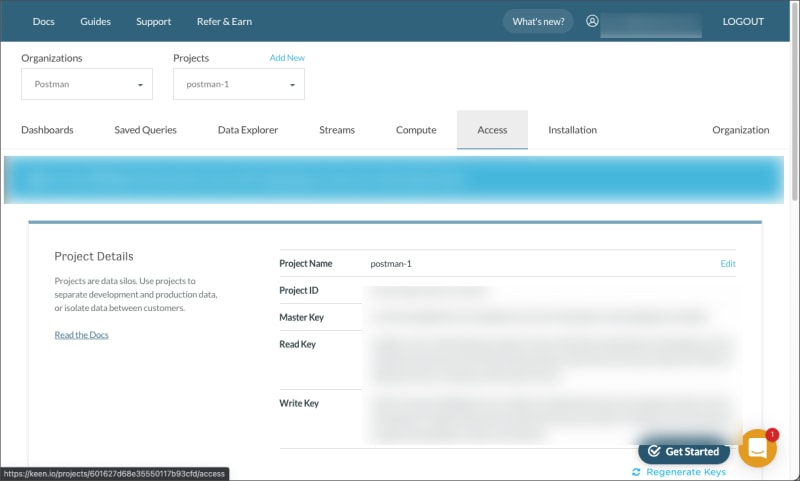Click the Read Key label

click(x=297, y=344)
